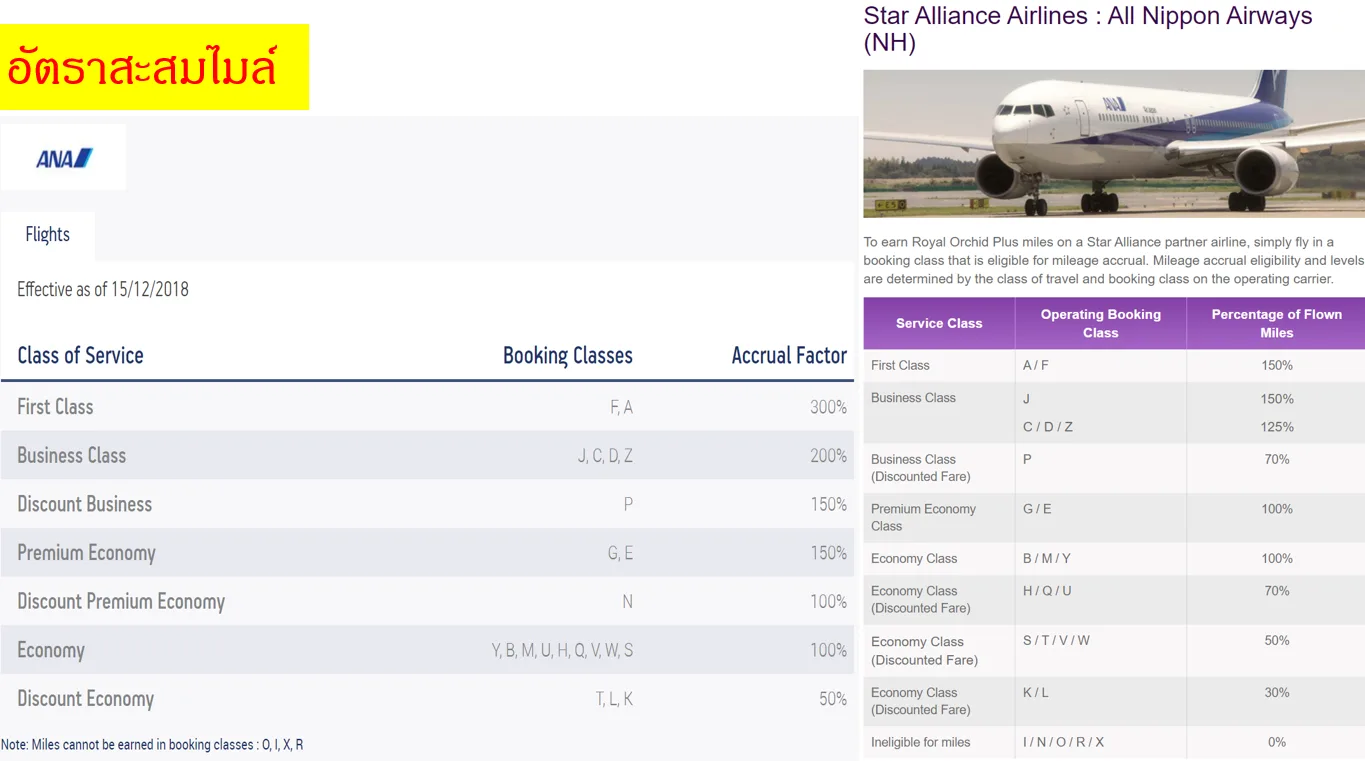The image size is (1365, 761).
Task: Select 'Business Class' label beside booking class J
Action: [913, 398]
